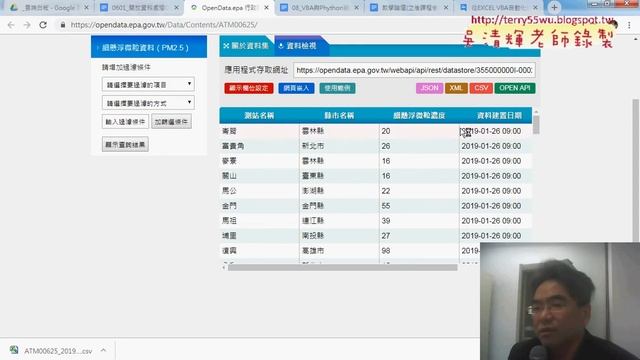This screenshot has height=360, width=640.
Task: Open the 資料檢視 tab
Action: pos(301,46)
